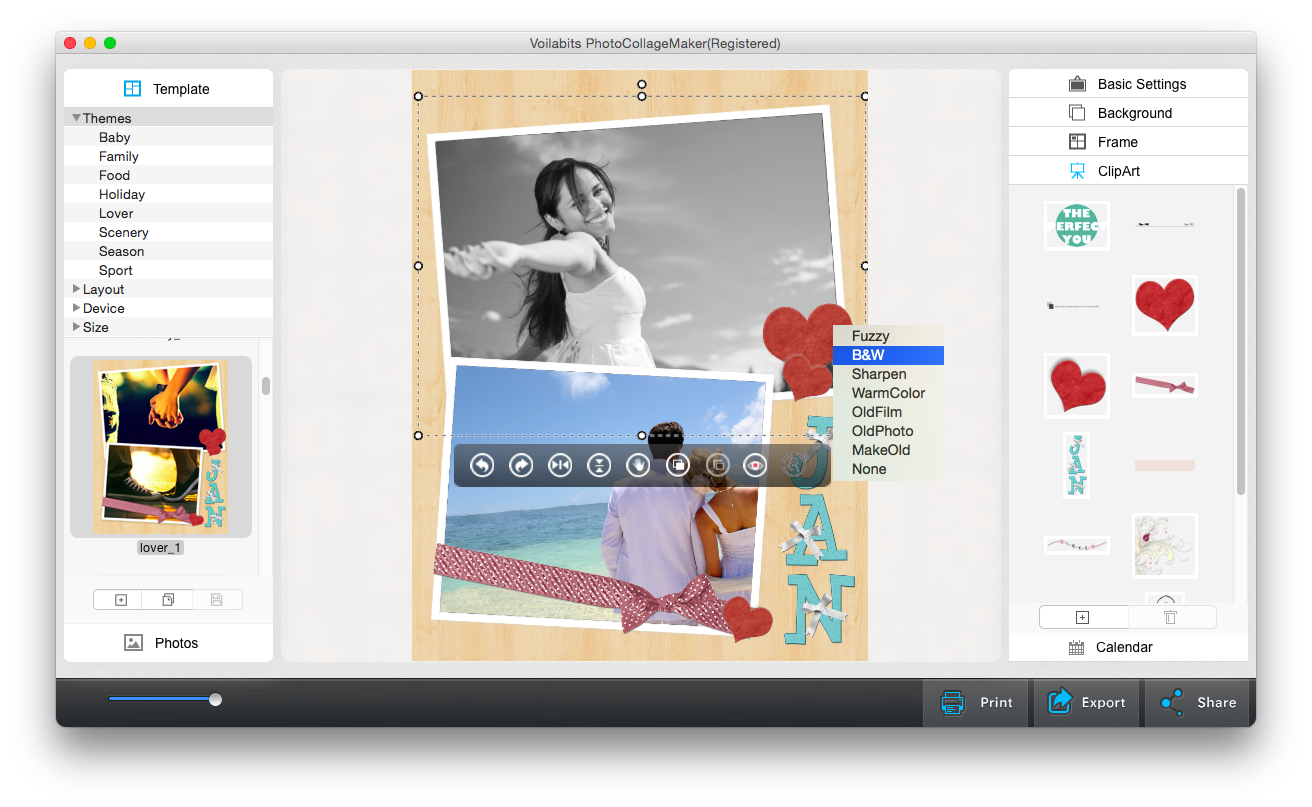Click the Print button

(x=977, y=702)
